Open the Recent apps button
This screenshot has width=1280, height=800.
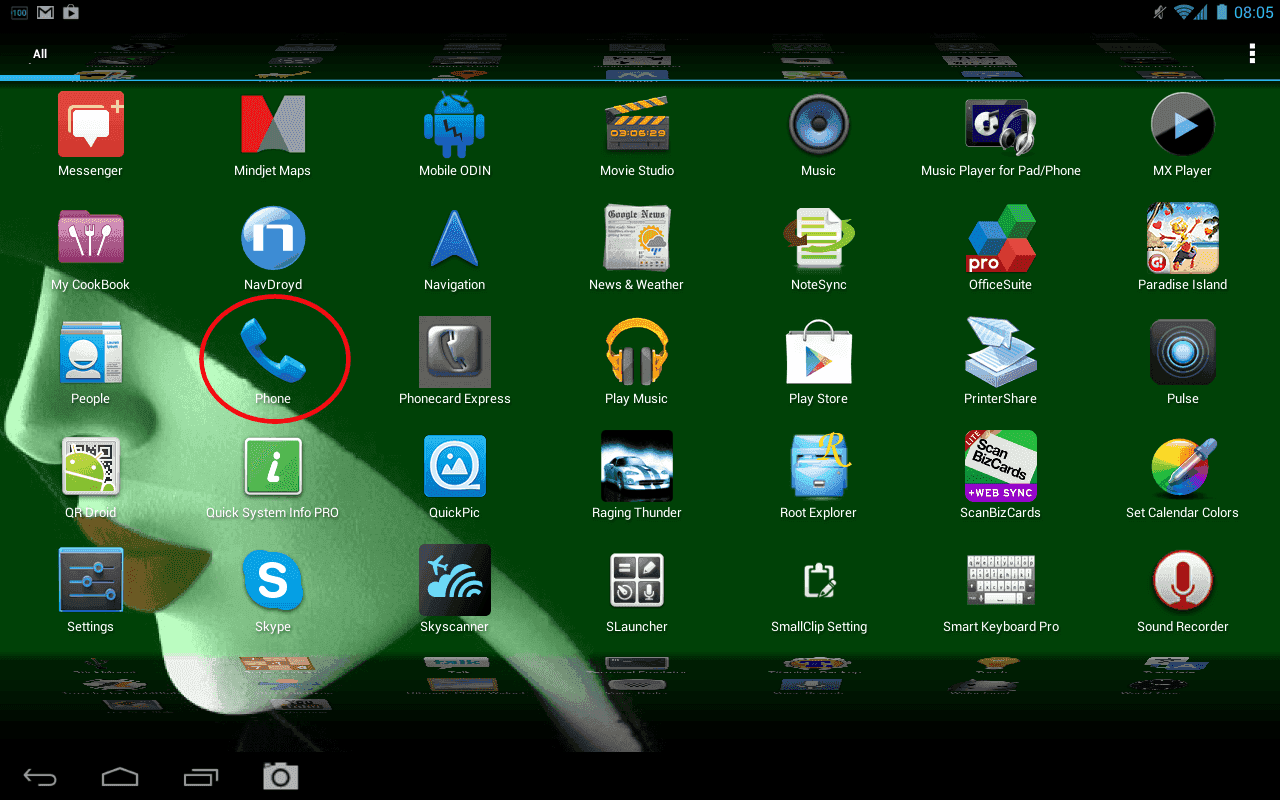pyautogui.click(x=200, y=777)
